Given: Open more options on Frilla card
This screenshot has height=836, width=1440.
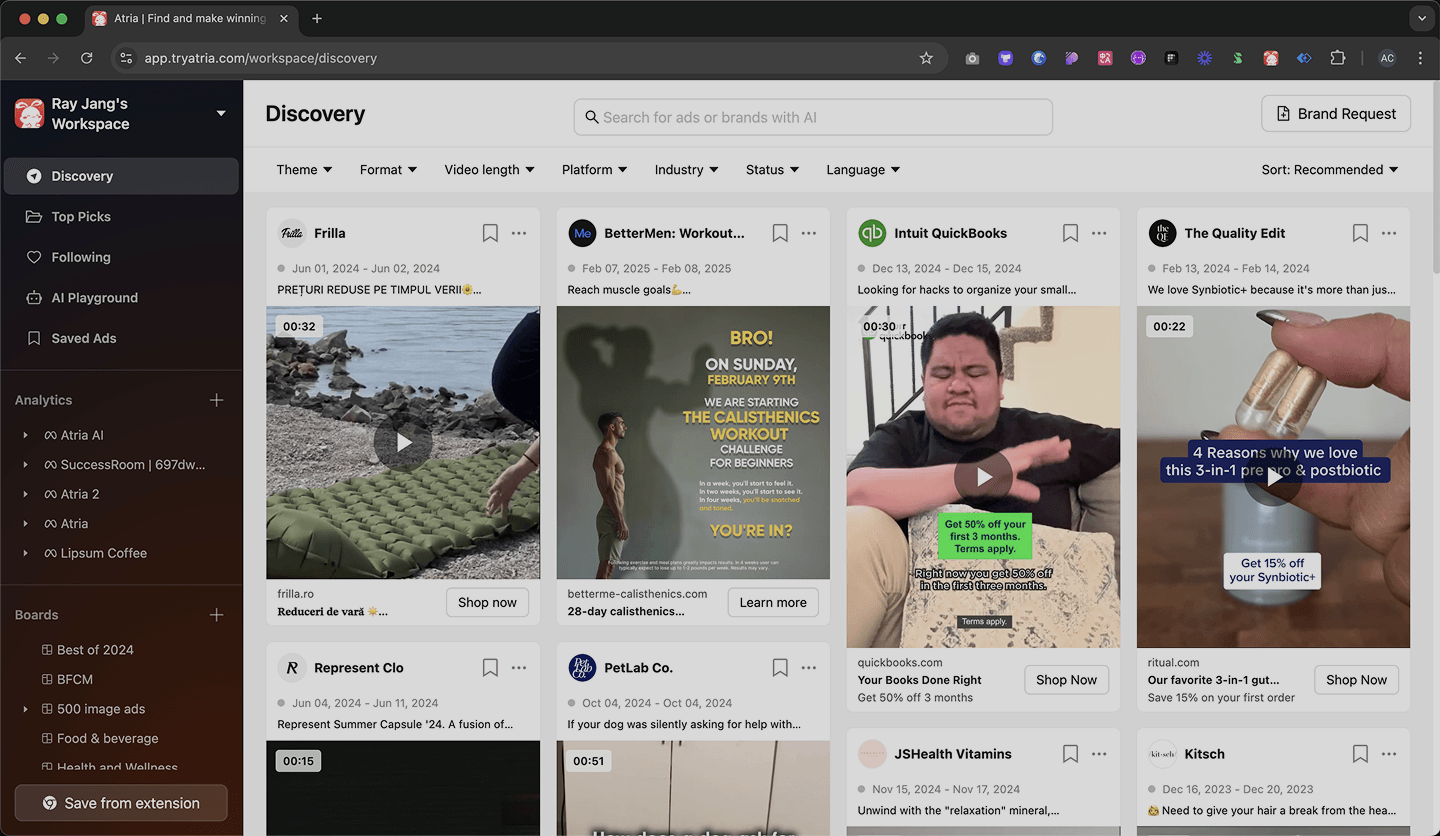Looking at the screenshot, I should click(519, 233).
